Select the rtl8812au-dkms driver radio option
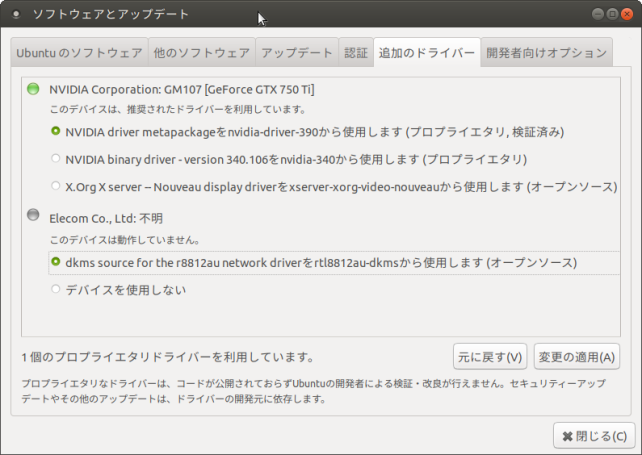Screen dimensions: 642x455 click(56, 262)
